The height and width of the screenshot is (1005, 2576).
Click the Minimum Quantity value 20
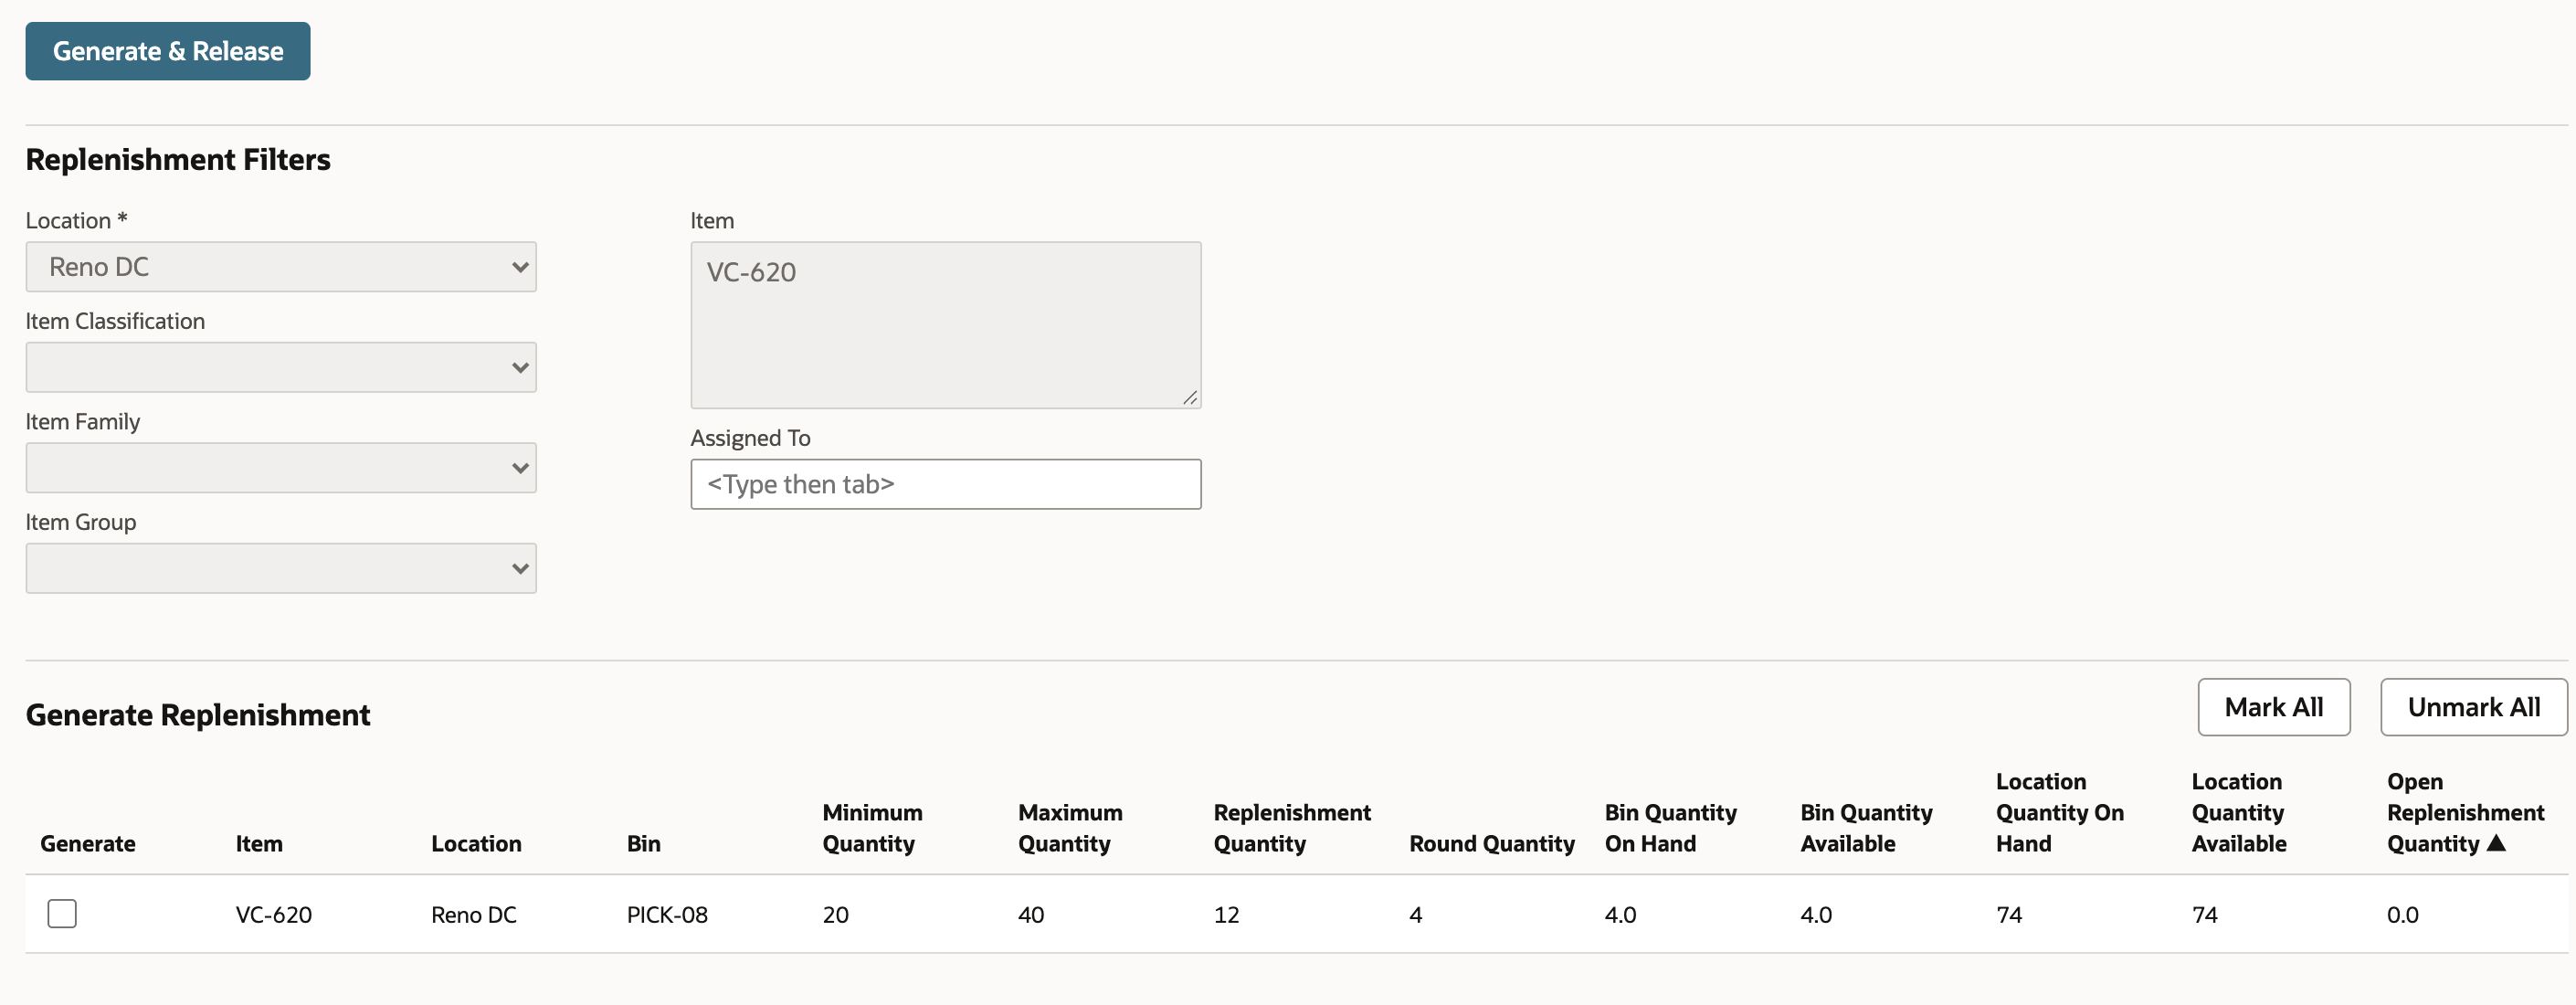click(x=835, y=915)
